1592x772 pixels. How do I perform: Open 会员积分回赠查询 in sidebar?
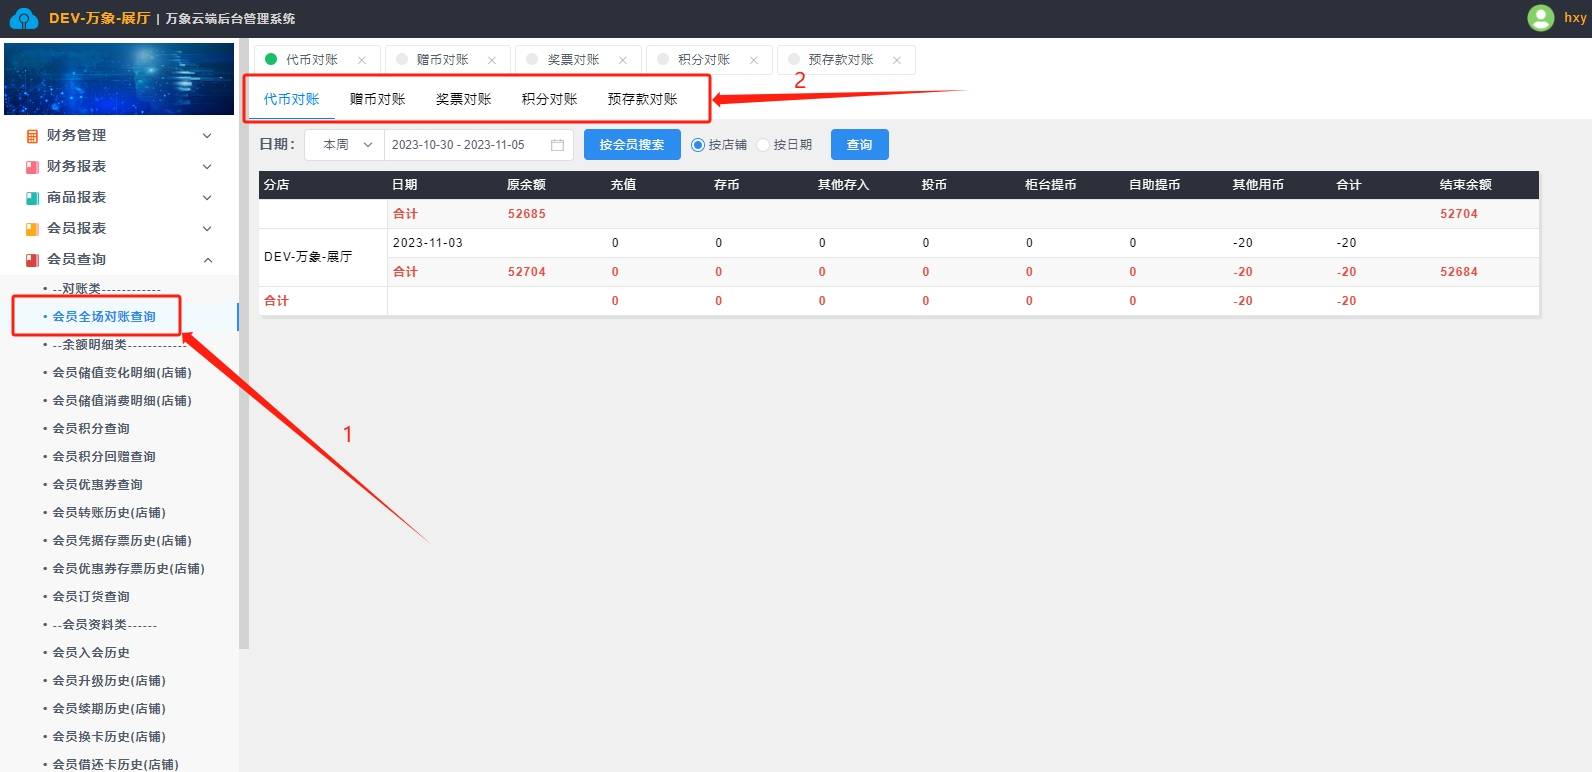click(x=104, y=457)
